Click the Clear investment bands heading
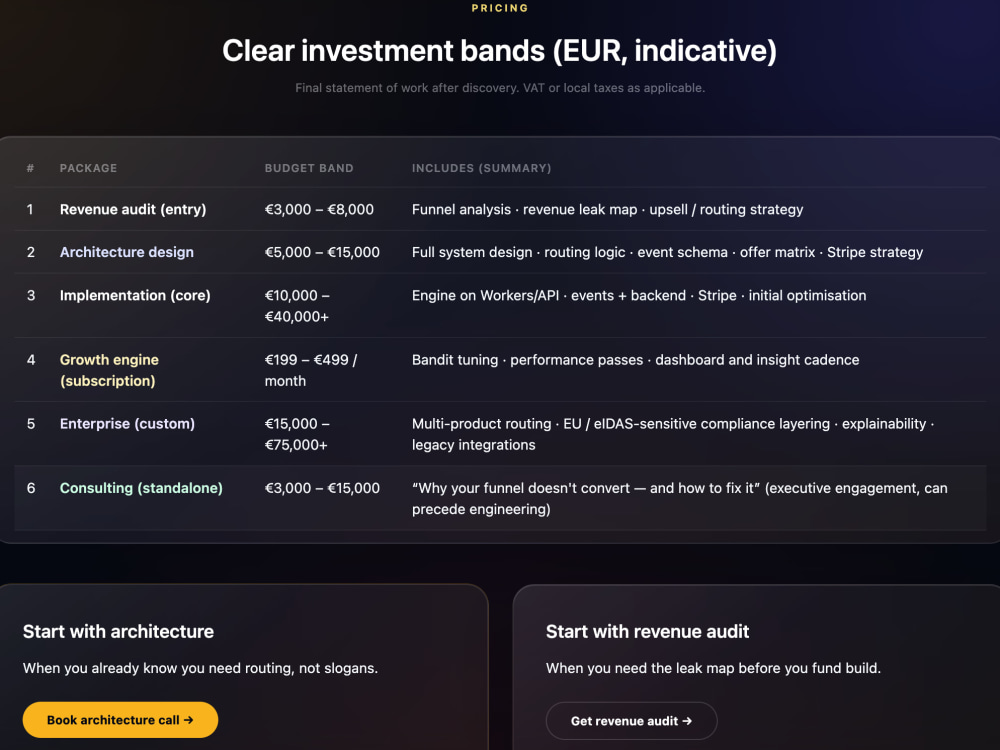The height and width of the screenshot is (750, 1000). [x=499, y=51]
